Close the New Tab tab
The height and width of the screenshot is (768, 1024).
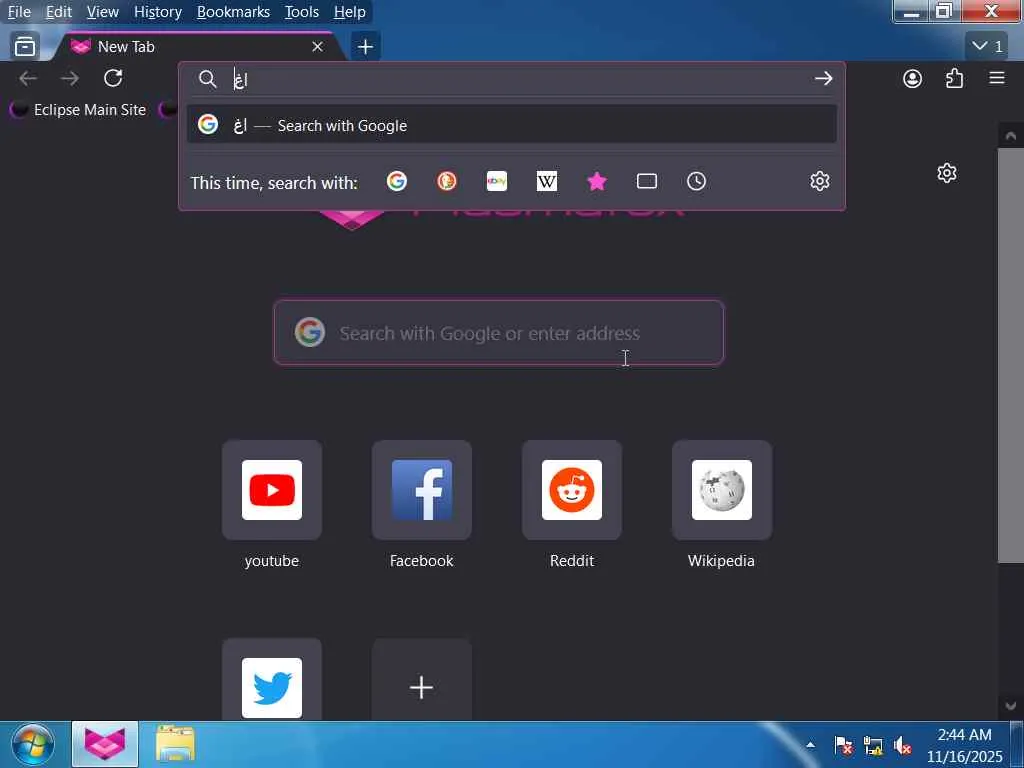[317, 46]
